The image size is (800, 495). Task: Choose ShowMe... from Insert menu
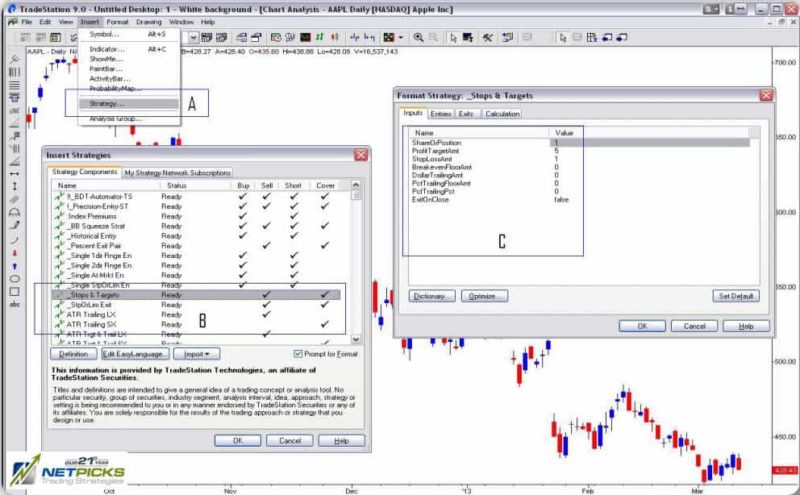129,59
